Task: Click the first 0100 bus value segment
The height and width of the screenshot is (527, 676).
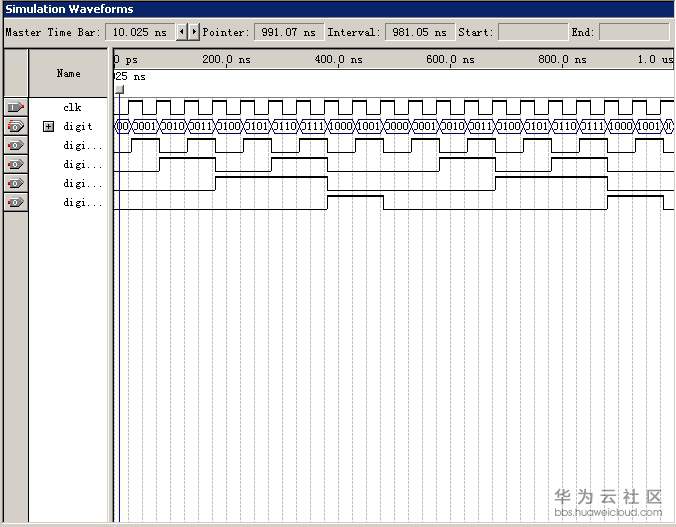Action: point(229,126)
